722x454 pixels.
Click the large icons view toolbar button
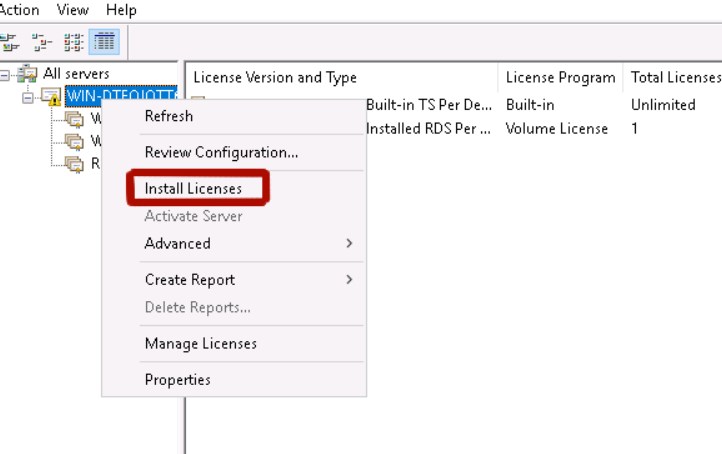coord(10,42)
